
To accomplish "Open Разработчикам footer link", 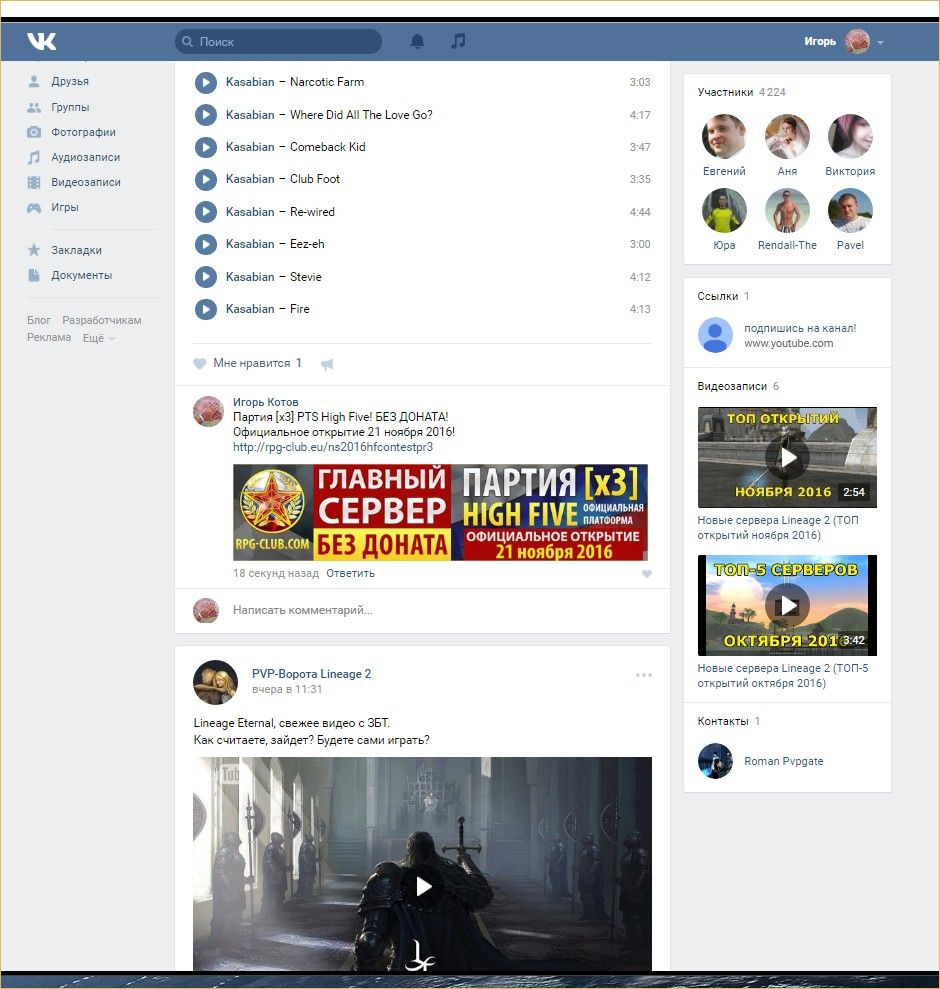I will [x=102, y=320].
